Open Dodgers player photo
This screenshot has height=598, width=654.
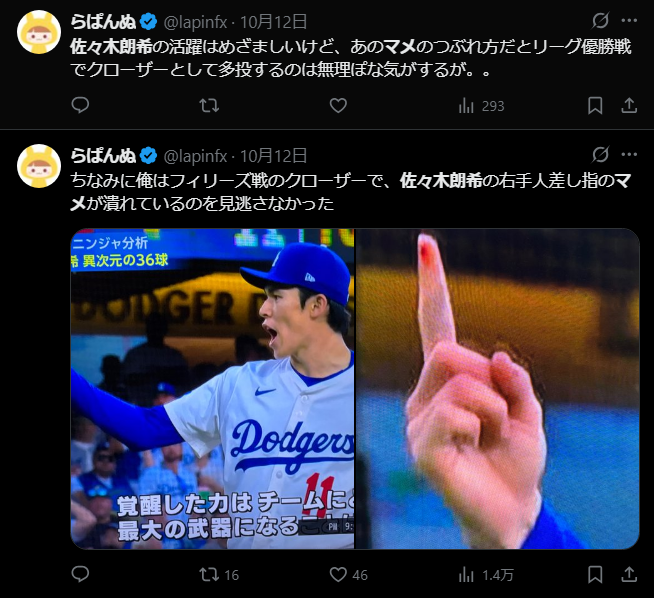pos(212,389)
